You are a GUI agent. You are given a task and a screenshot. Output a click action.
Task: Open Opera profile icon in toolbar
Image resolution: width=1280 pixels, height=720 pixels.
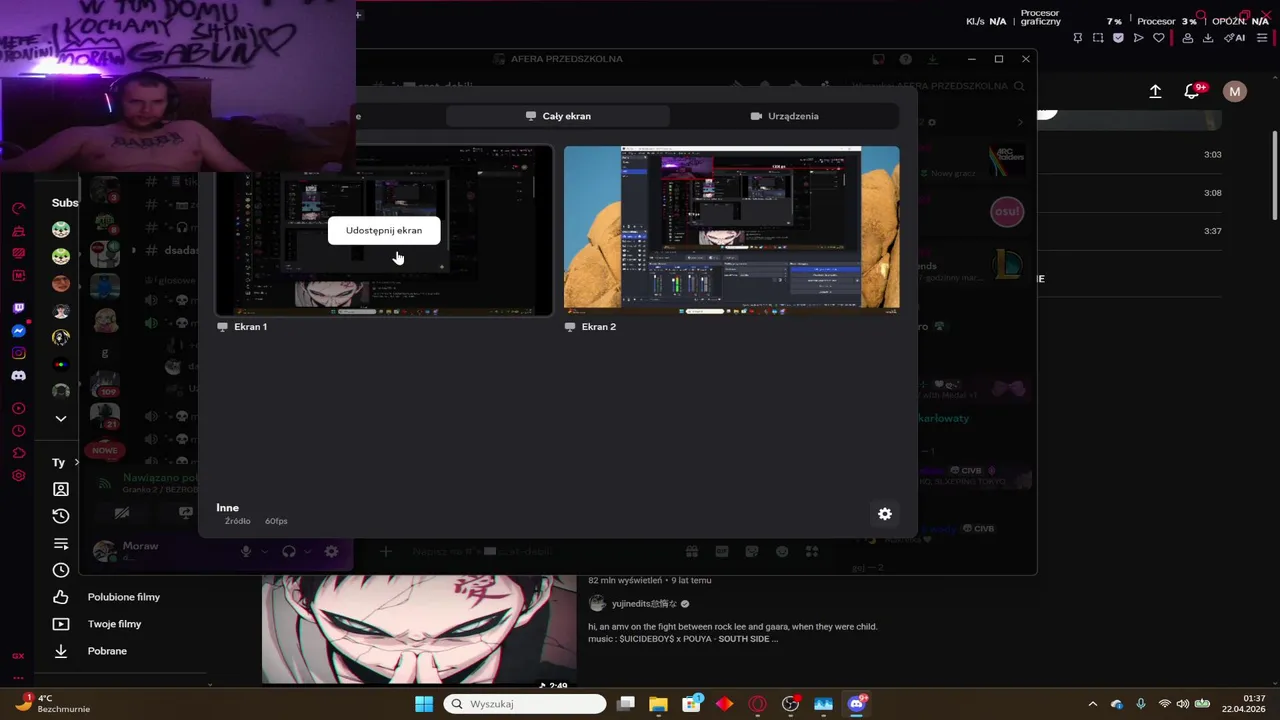click(1188, 38)
